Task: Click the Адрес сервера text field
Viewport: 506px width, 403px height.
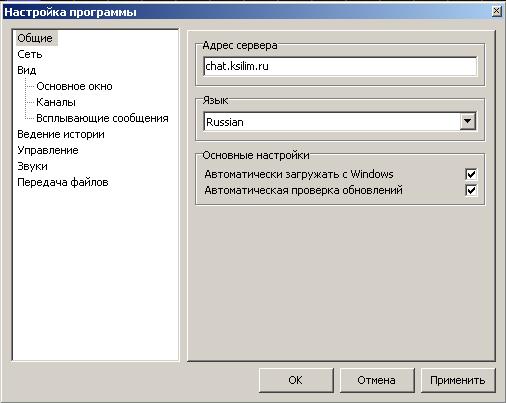Action: [x=340, y=66]
